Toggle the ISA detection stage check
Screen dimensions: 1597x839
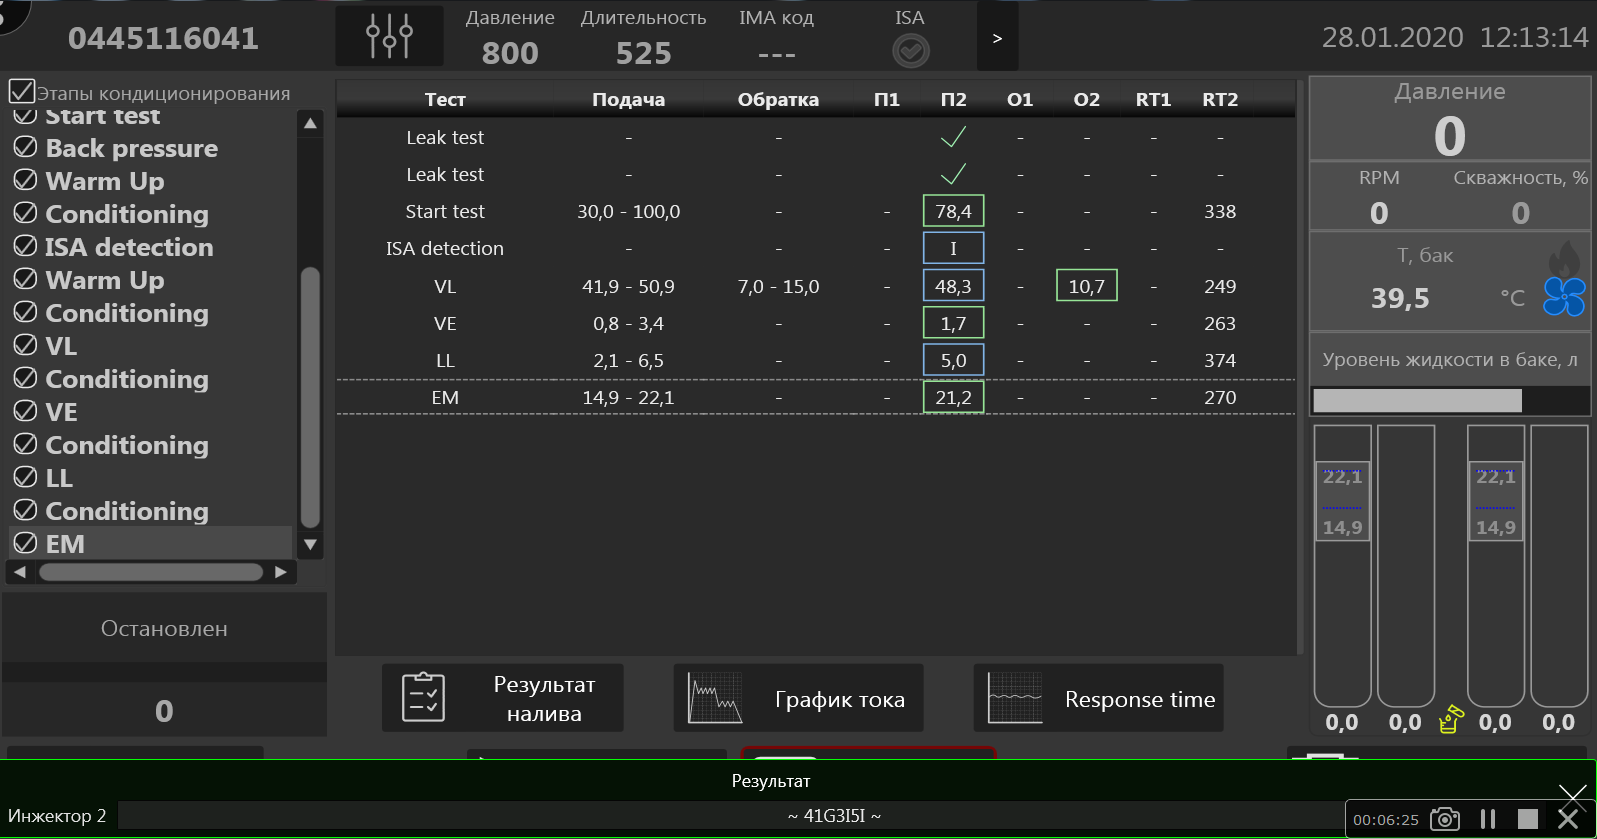click(x=26, y=247)
